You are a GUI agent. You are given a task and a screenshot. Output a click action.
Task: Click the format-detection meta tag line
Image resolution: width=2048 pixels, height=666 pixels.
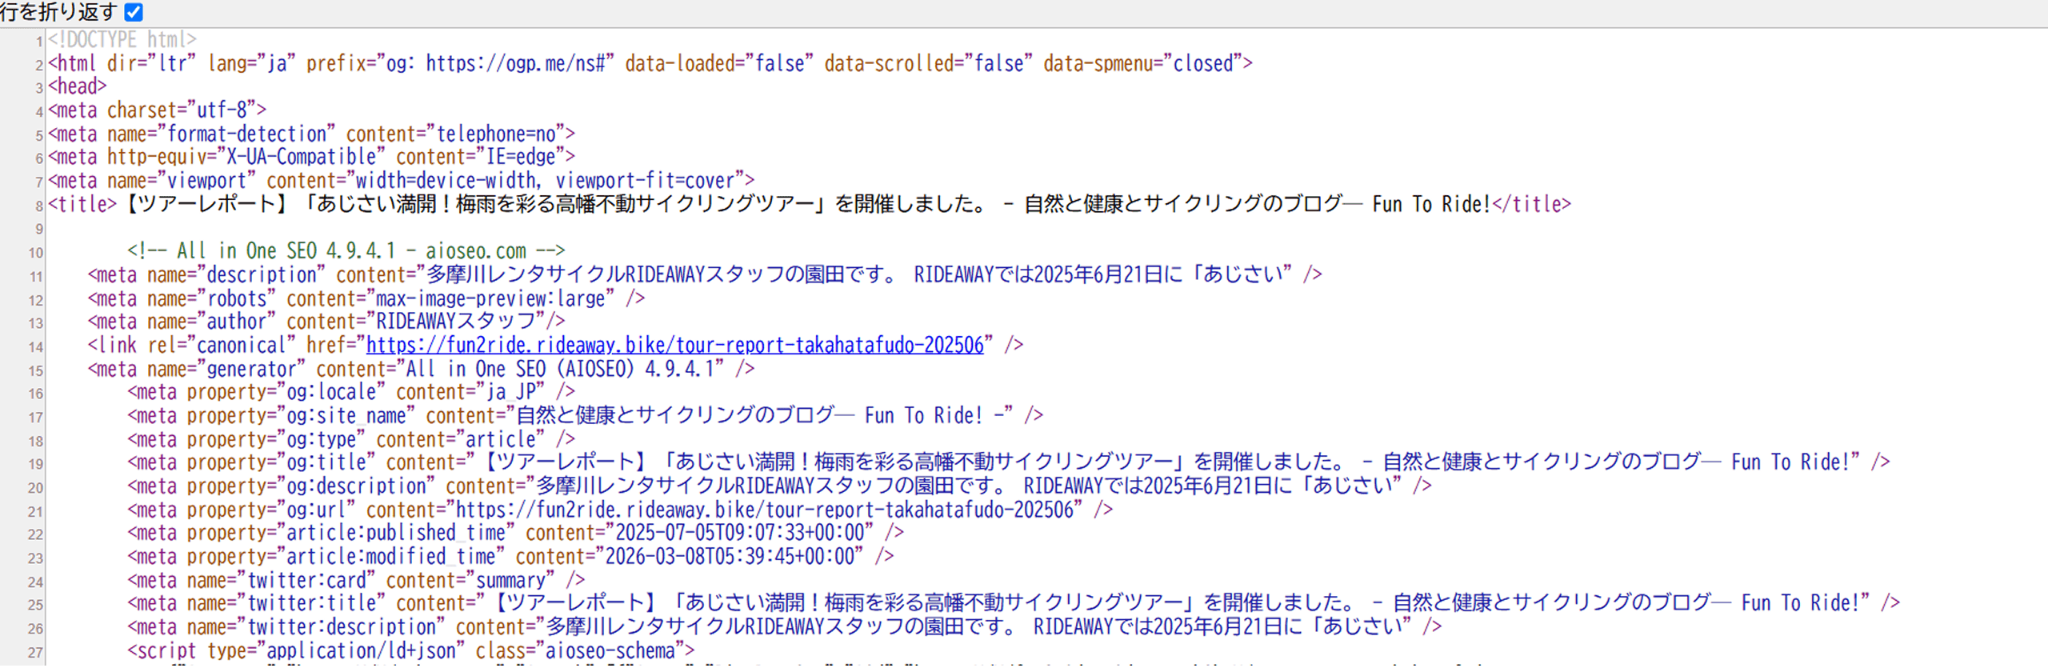pos(311,134)
